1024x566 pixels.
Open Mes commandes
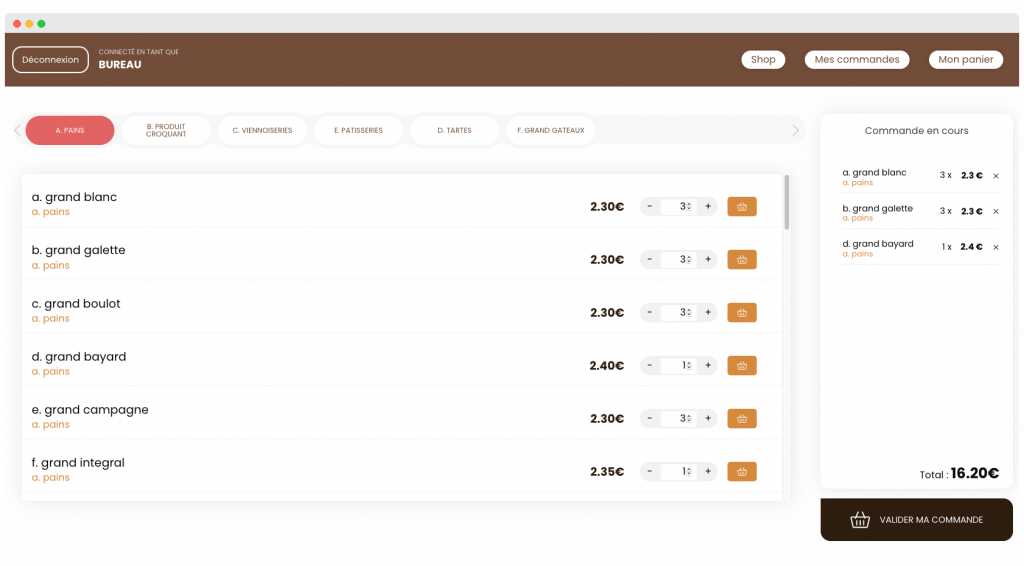tap(857, 59)
